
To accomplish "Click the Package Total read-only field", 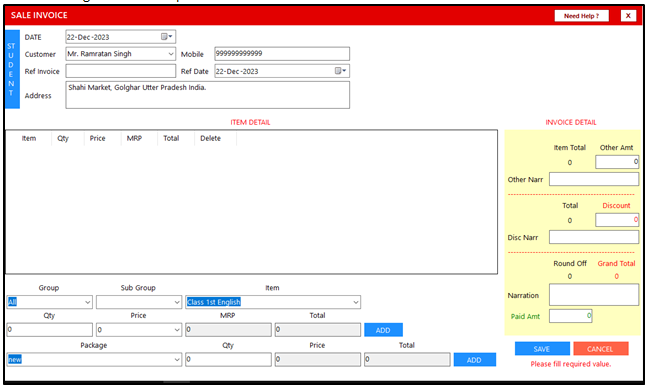I will (407, 360).
